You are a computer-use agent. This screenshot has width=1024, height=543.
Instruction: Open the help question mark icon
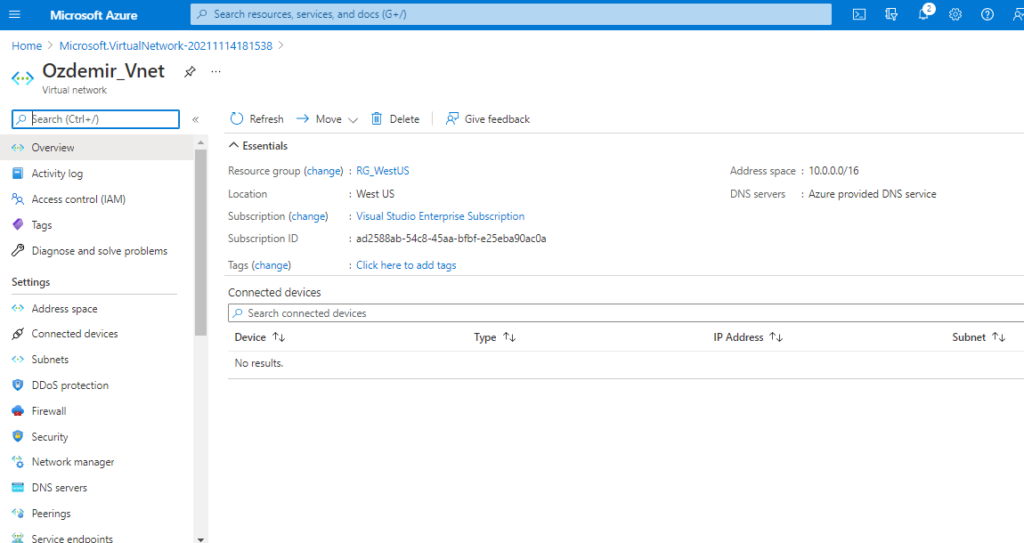[987, 14]
